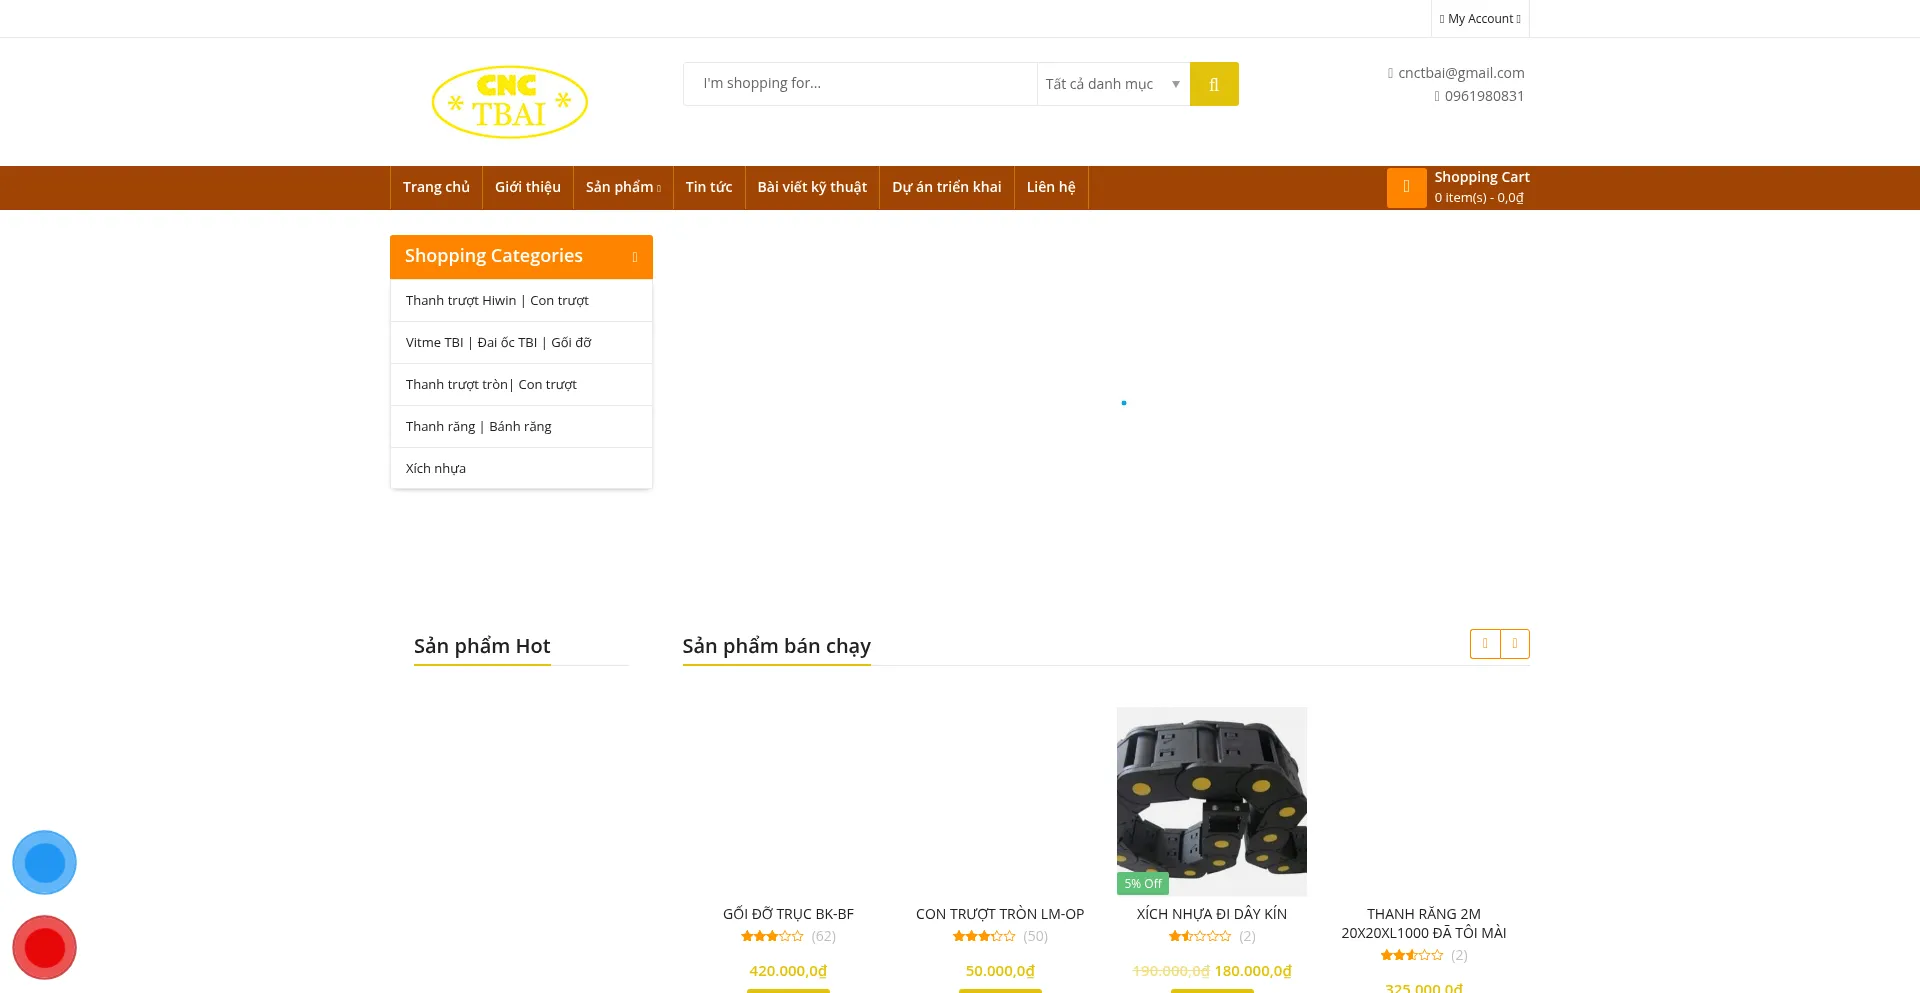1920x993 pixels.
Task: Focus the I'm shopping for search field
Action: 860,84
